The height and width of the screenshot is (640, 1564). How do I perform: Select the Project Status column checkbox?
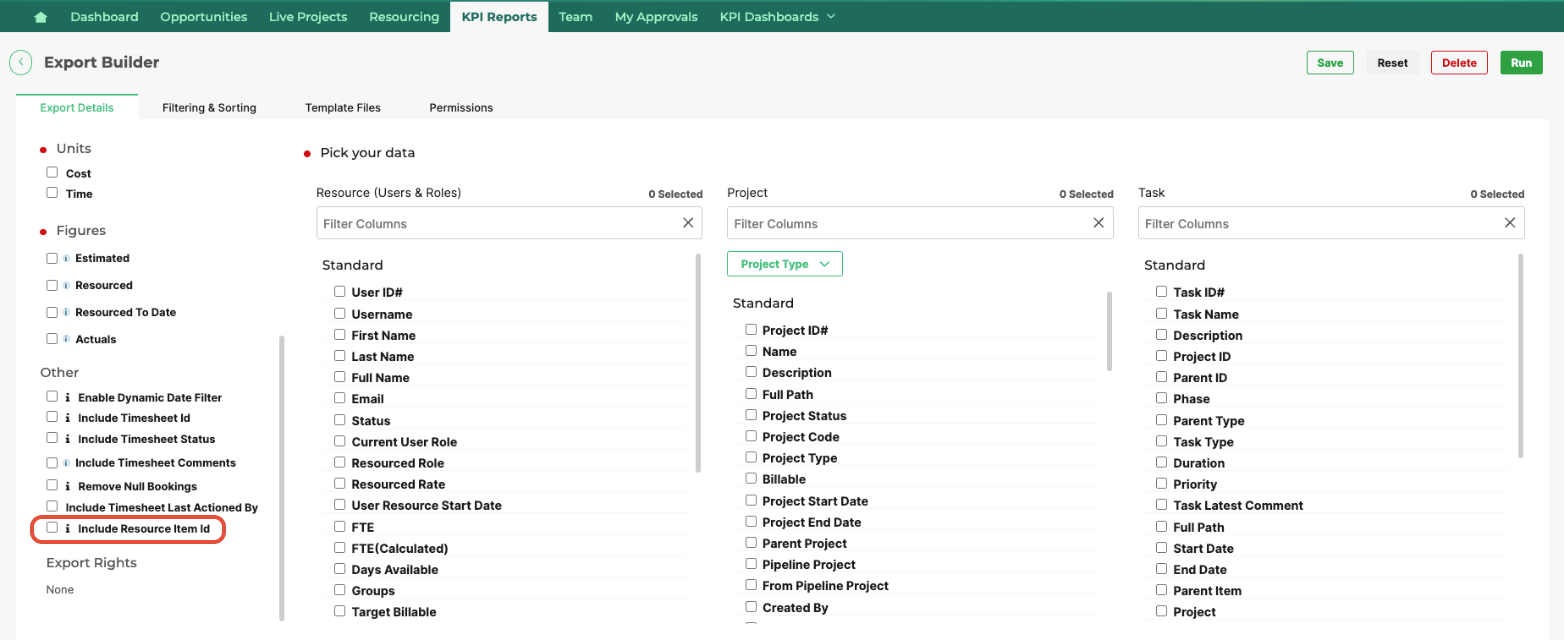click(751, 414)
